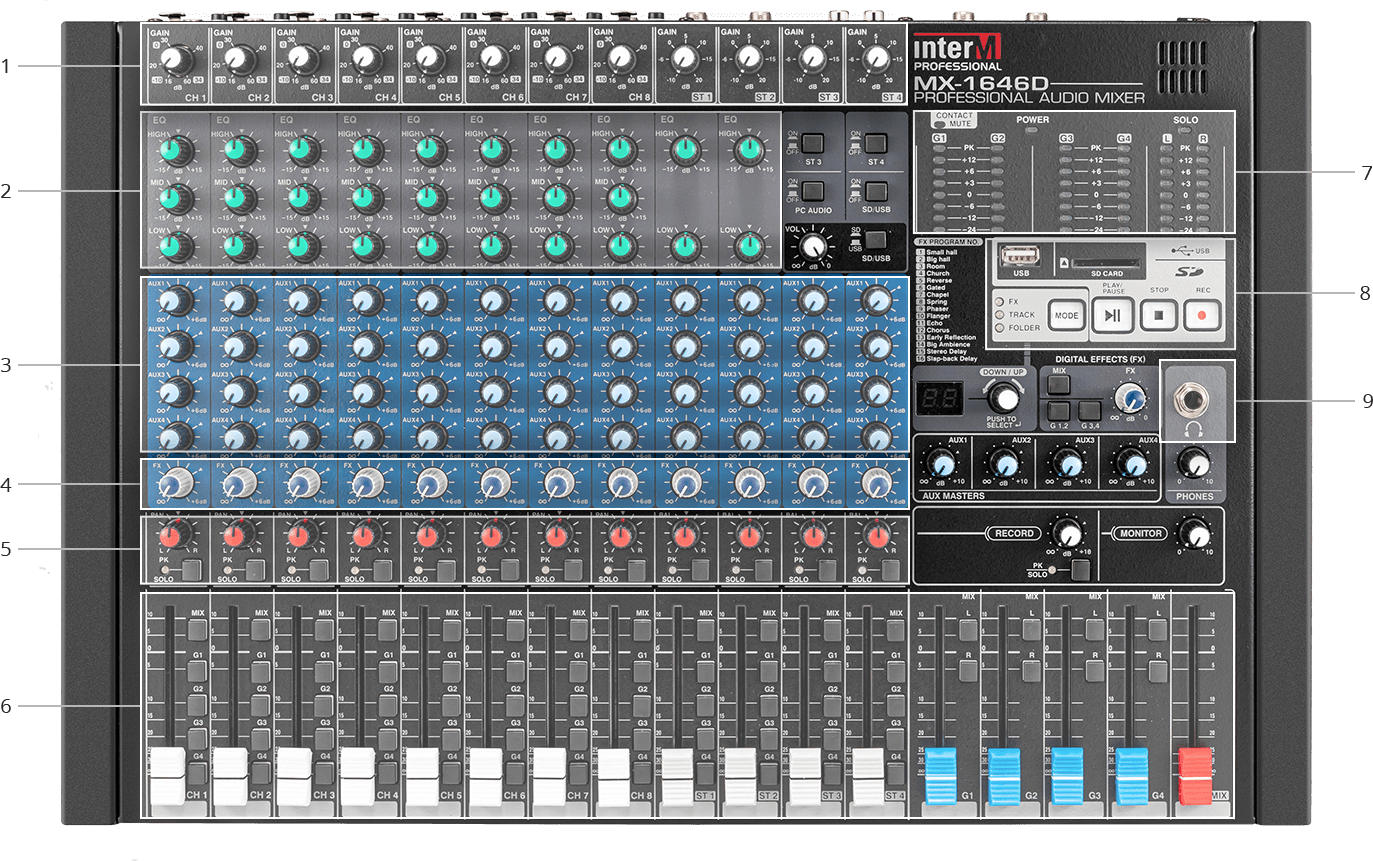Click the CH 8 channel fader
The image size is (1373, 861).
(x=614, y=776)
